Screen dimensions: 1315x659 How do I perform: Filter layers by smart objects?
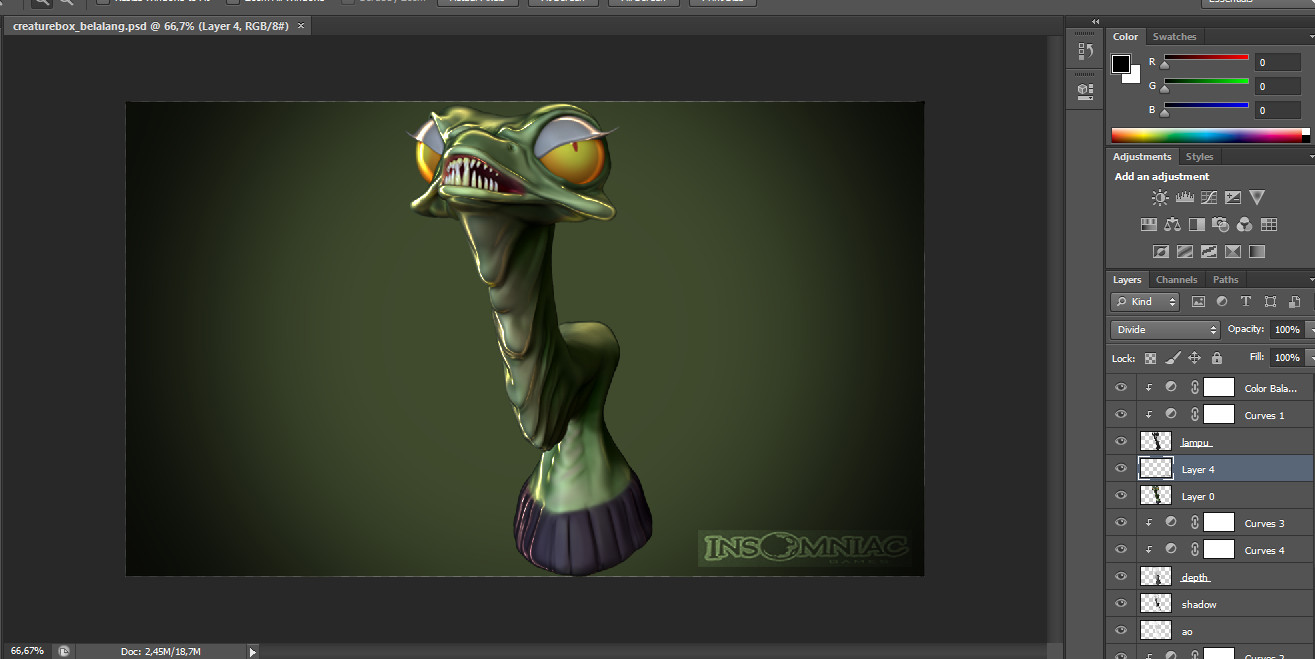[x=1294, y=302]
